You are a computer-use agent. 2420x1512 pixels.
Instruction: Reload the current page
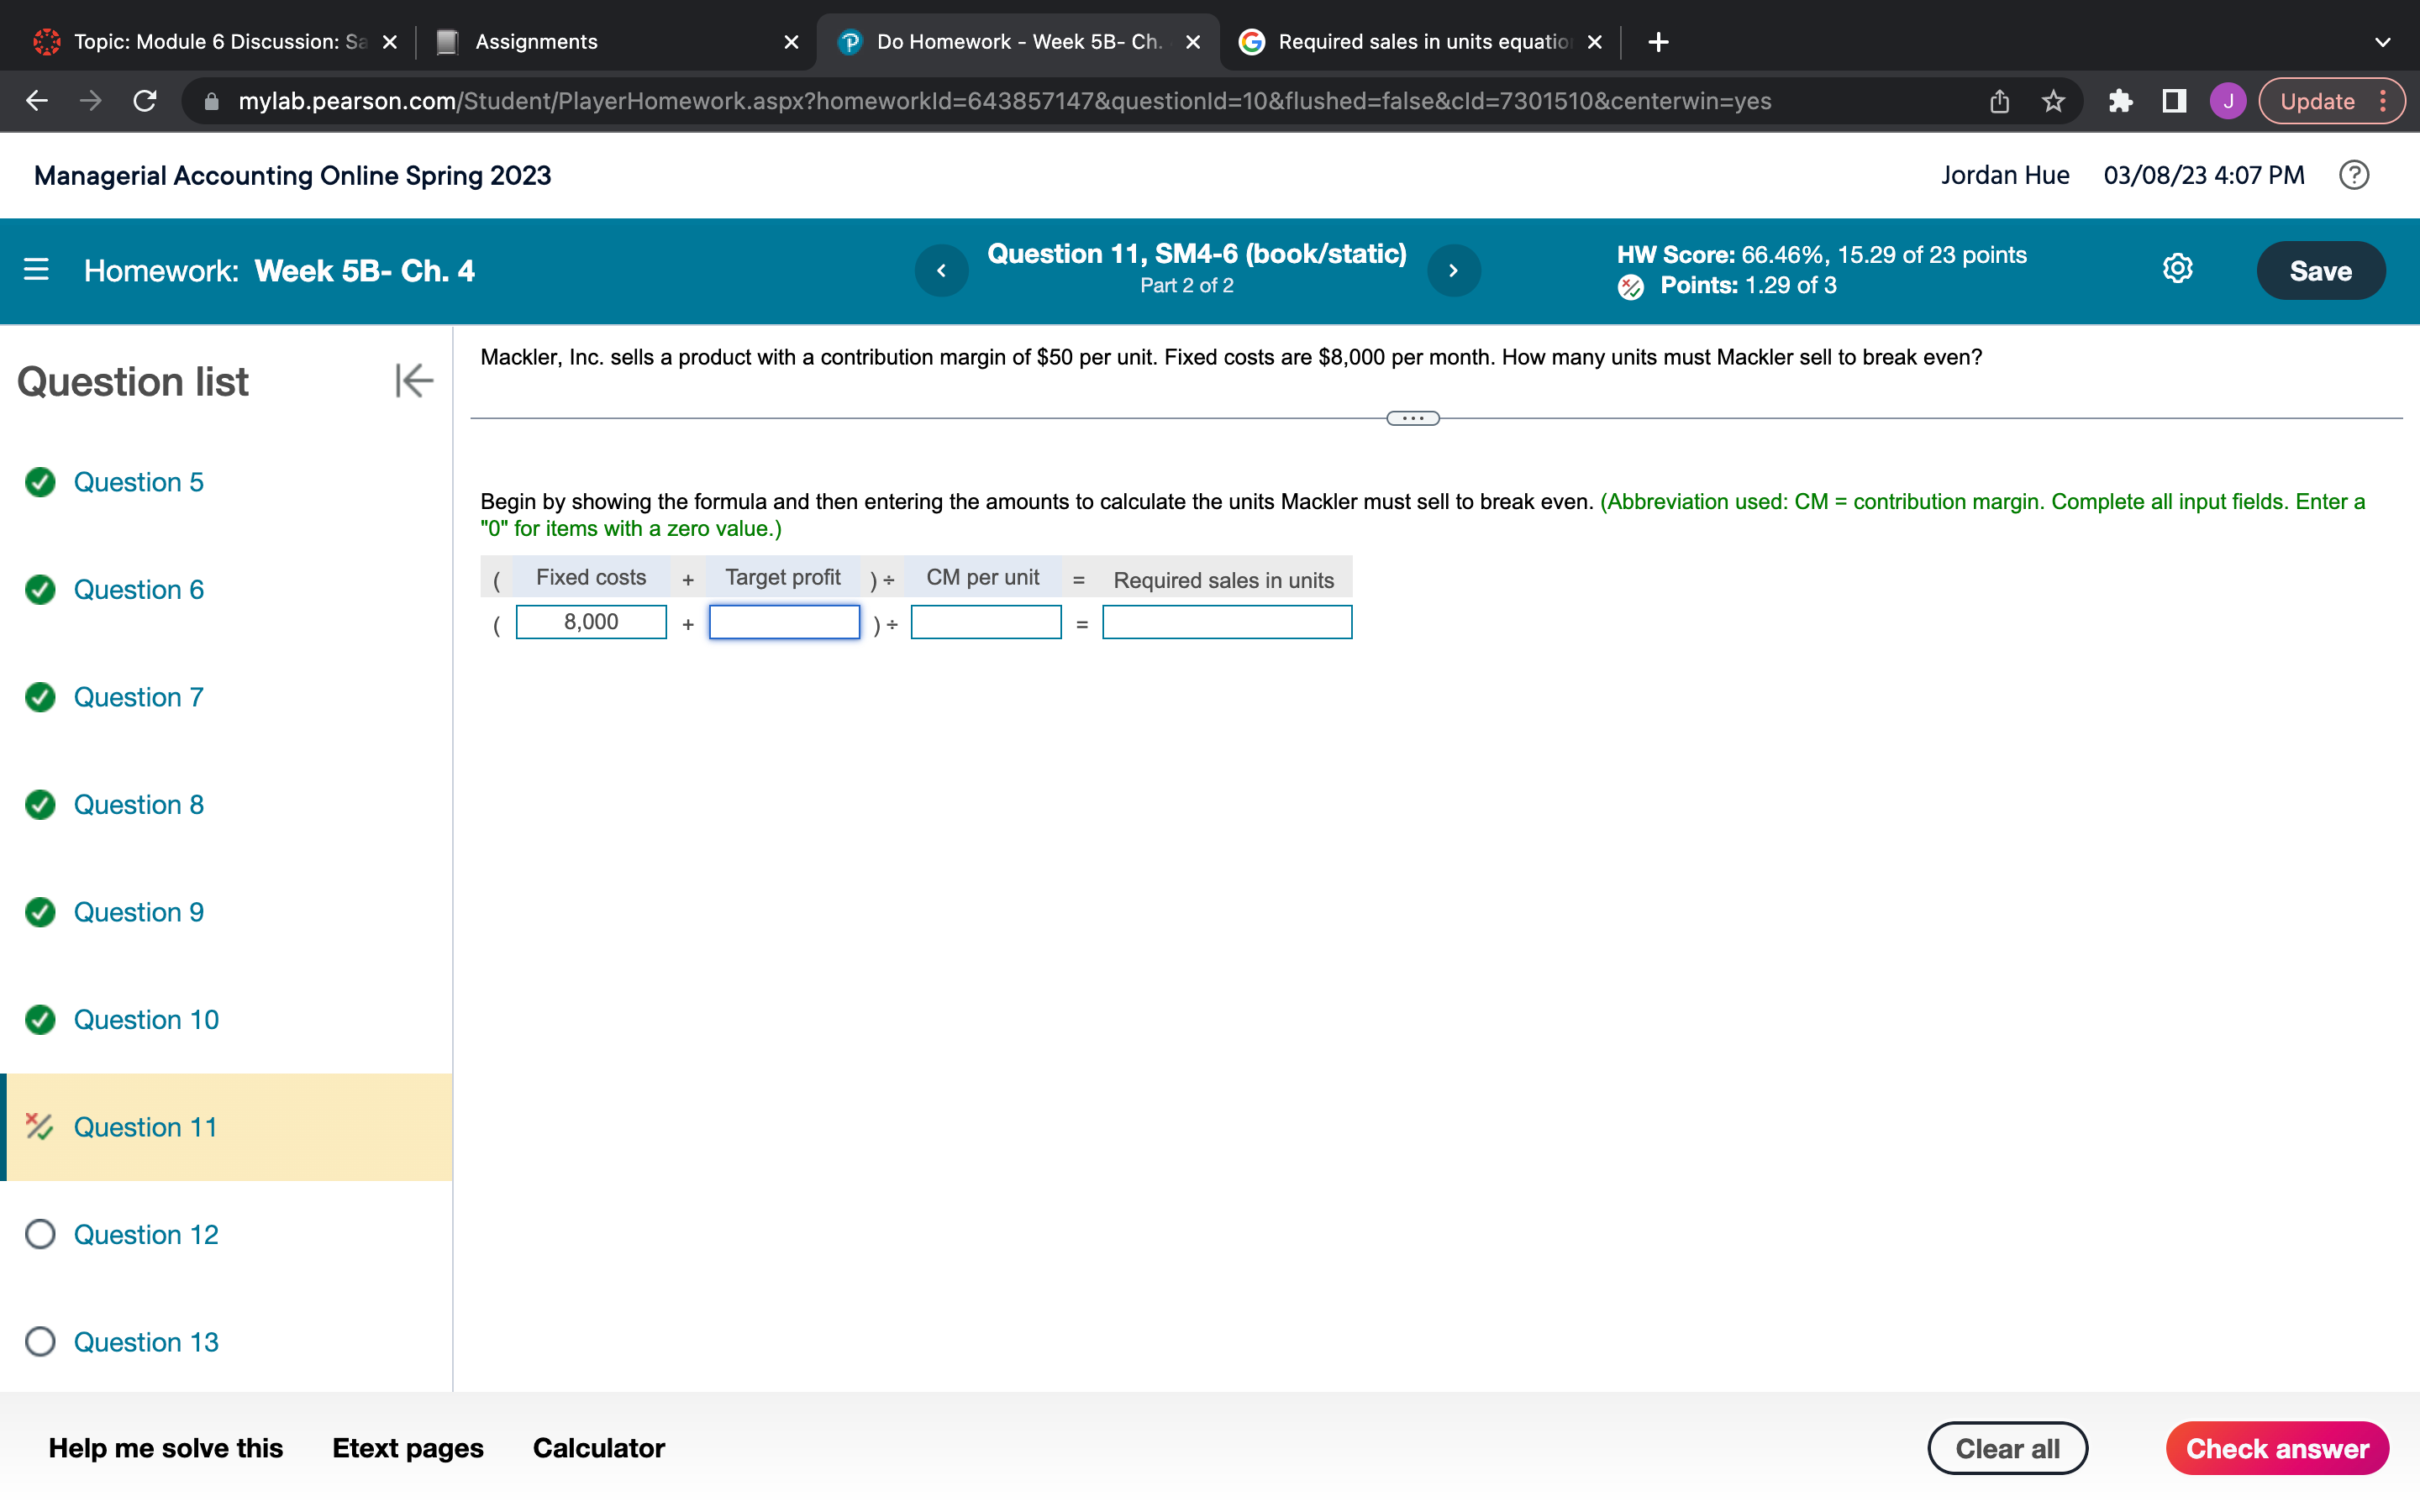click(x=145, y=101)
